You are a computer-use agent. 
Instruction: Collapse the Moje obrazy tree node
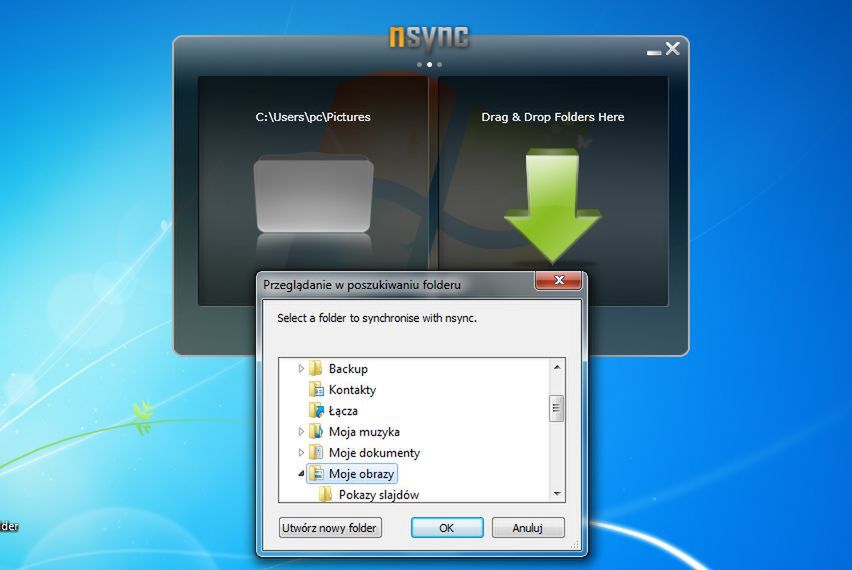click(x=301, y=473)
